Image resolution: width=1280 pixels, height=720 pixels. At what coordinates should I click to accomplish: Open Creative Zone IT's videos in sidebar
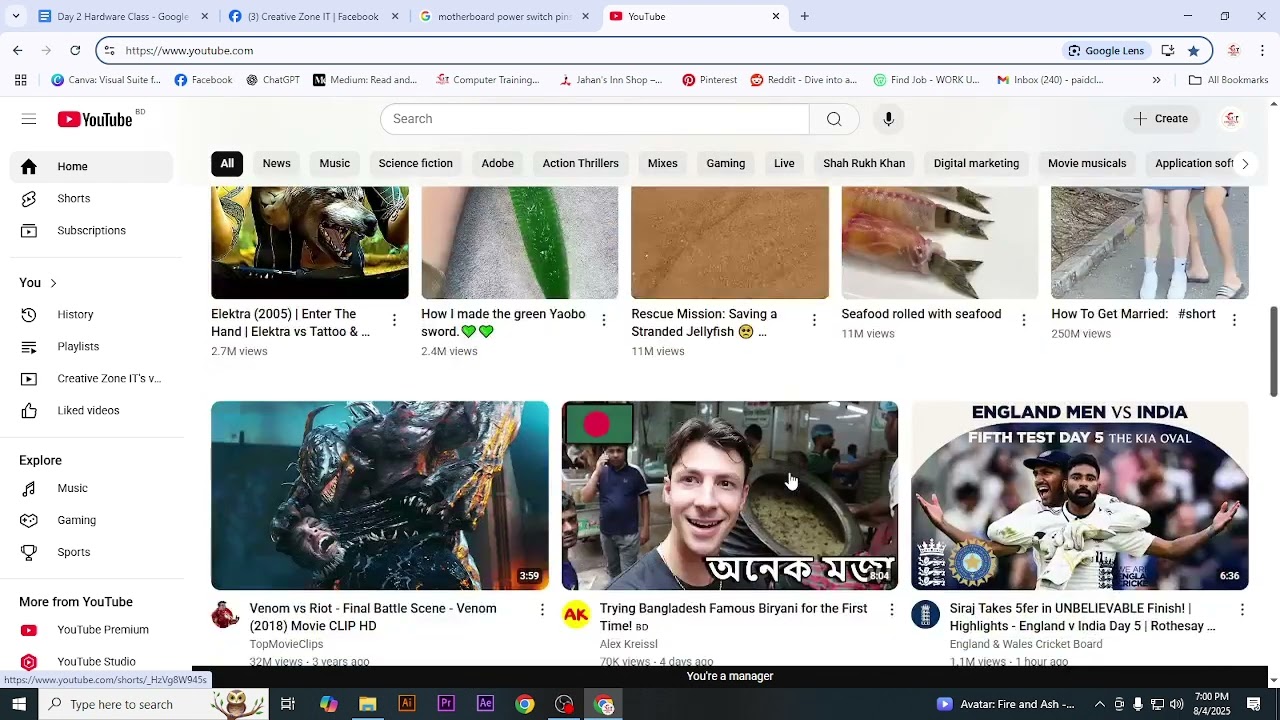point(91,378)
